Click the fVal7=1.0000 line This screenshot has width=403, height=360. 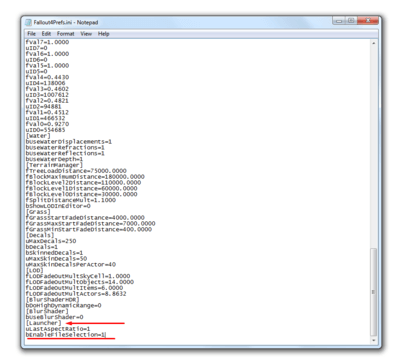click(47, 42)
